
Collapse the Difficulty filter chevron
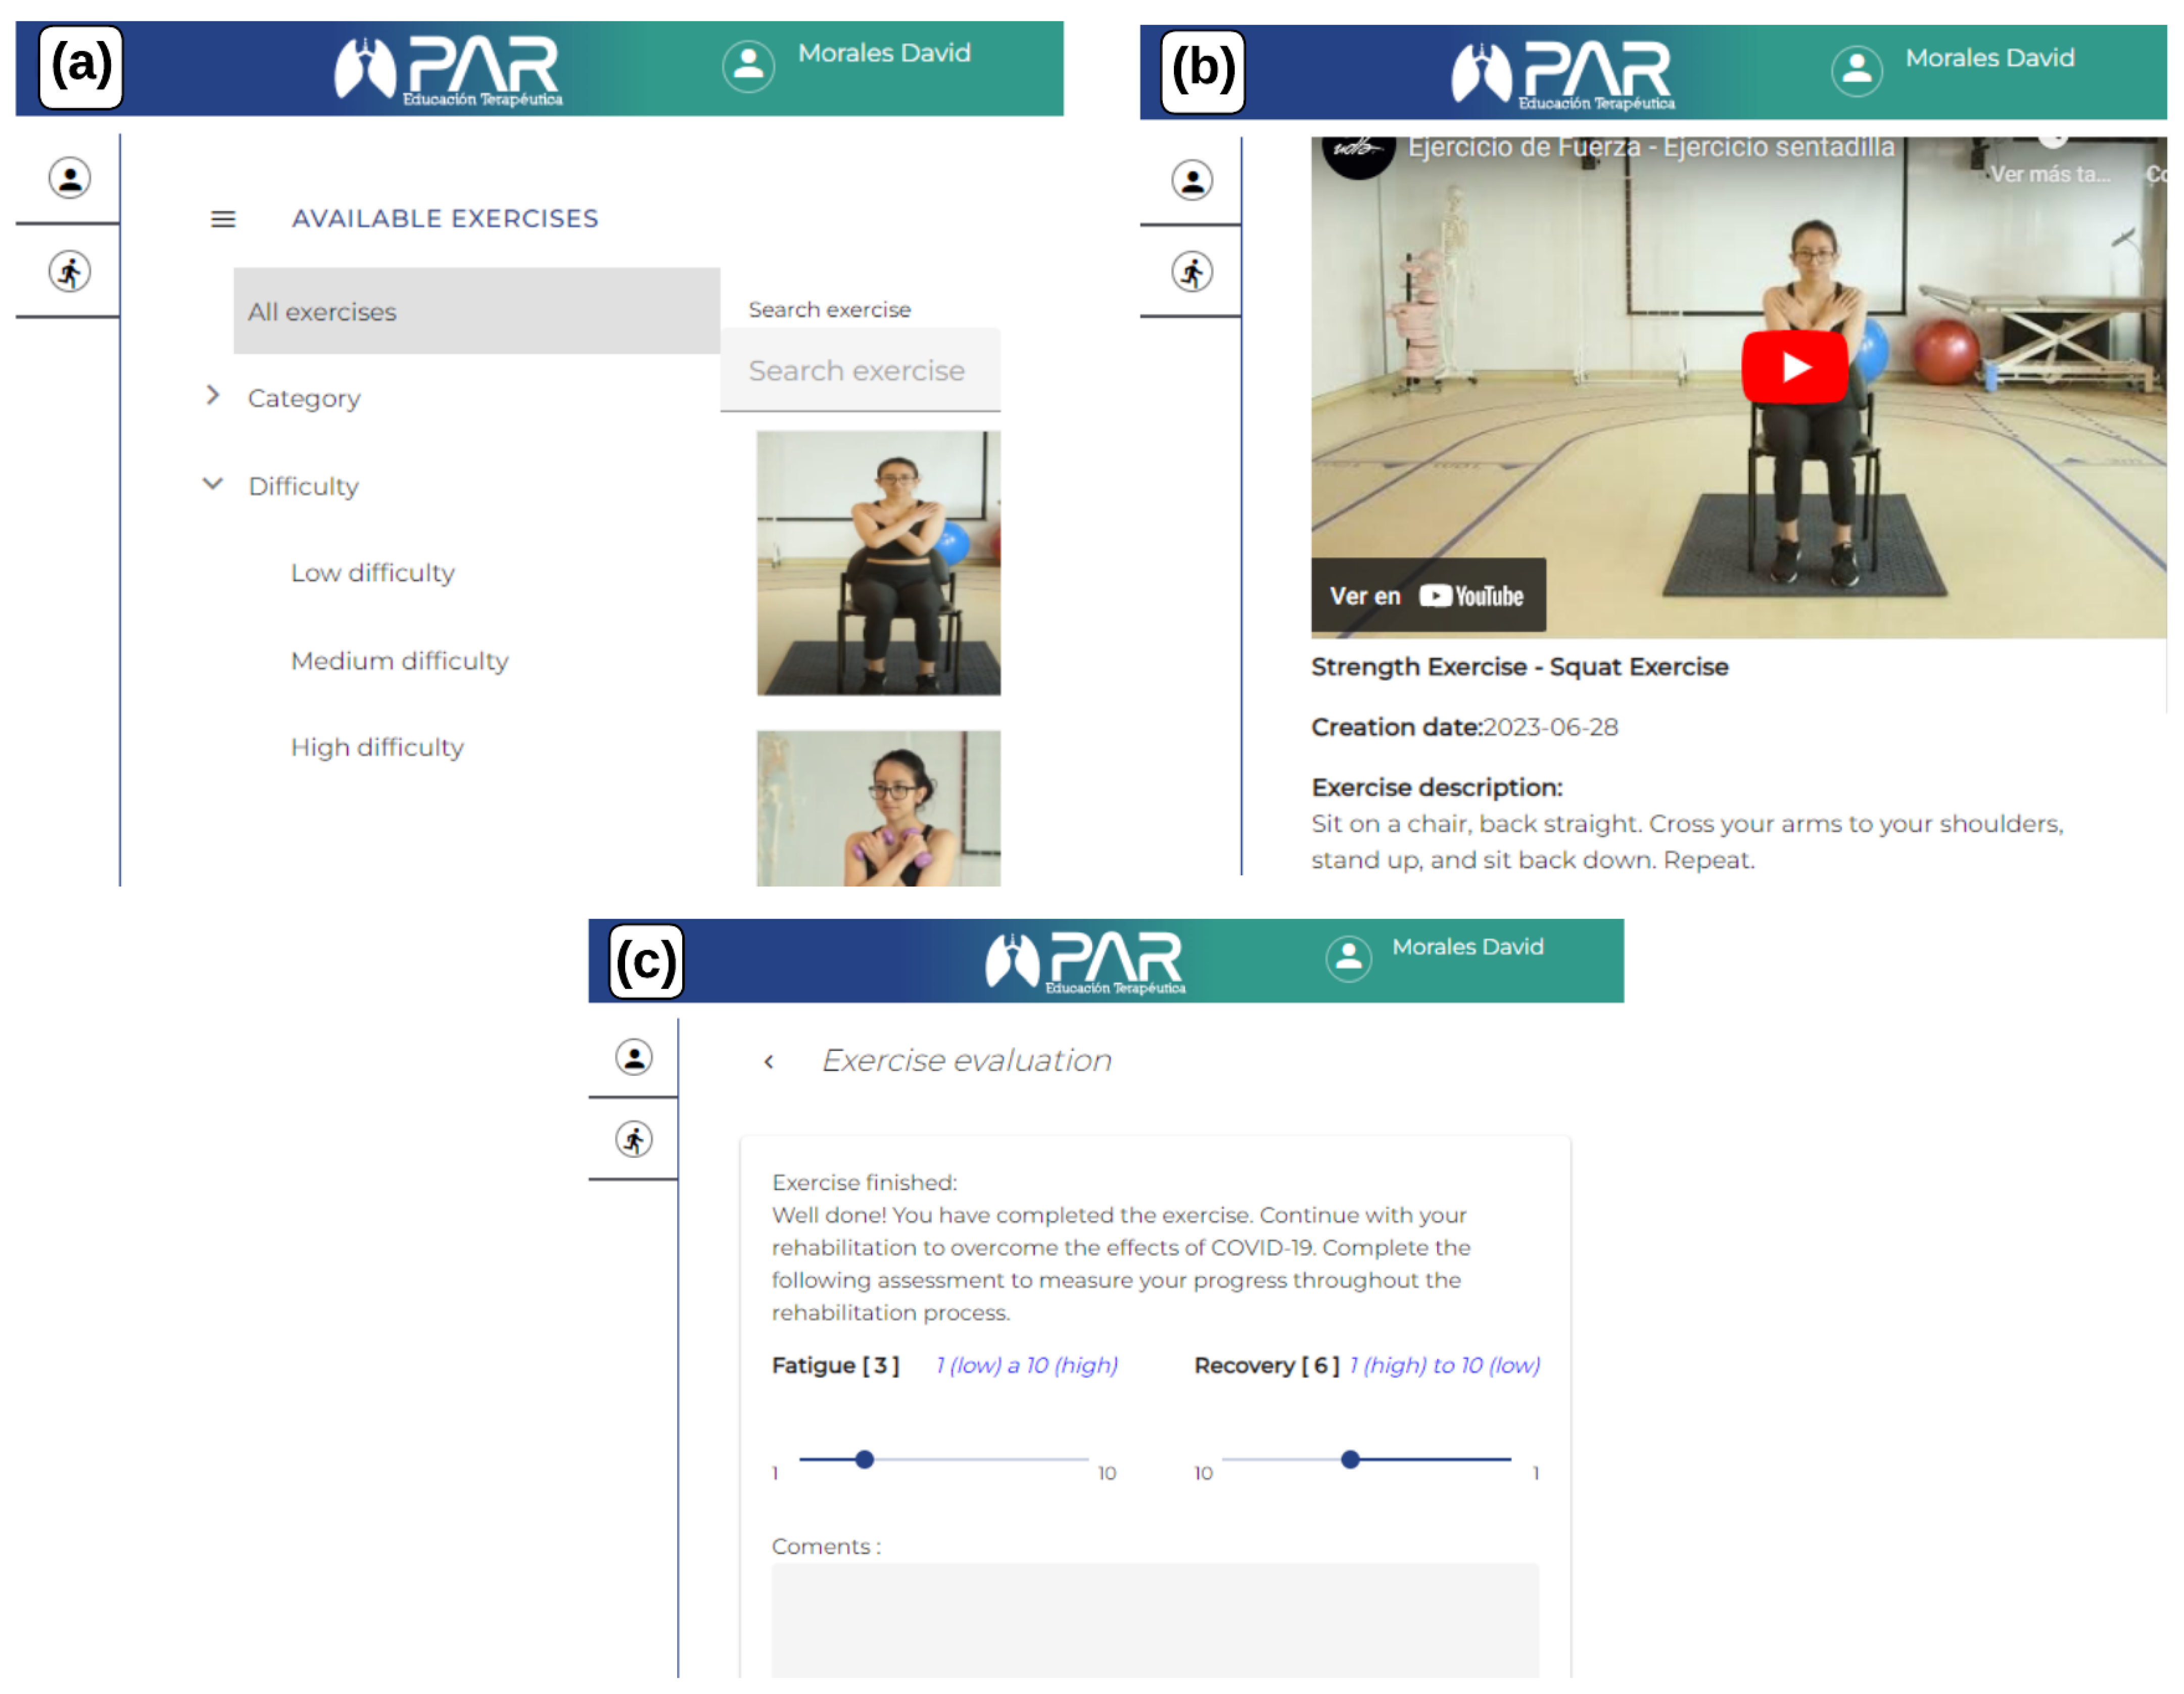pyautogui.click(x=212, y=485)
